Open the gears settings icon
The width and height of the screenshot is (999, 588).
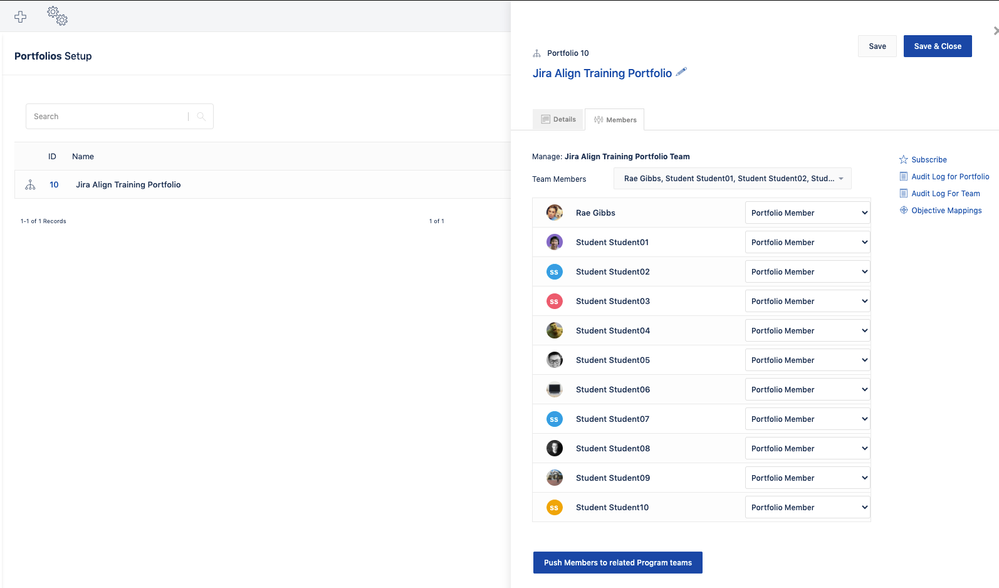[57, 16]
